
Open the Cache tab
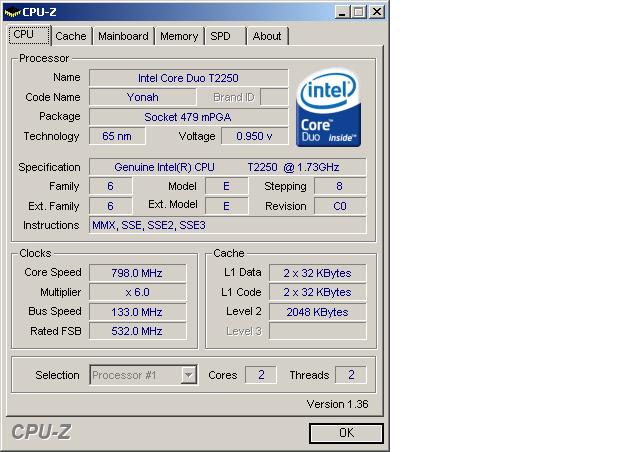click(x=71, y=36)
